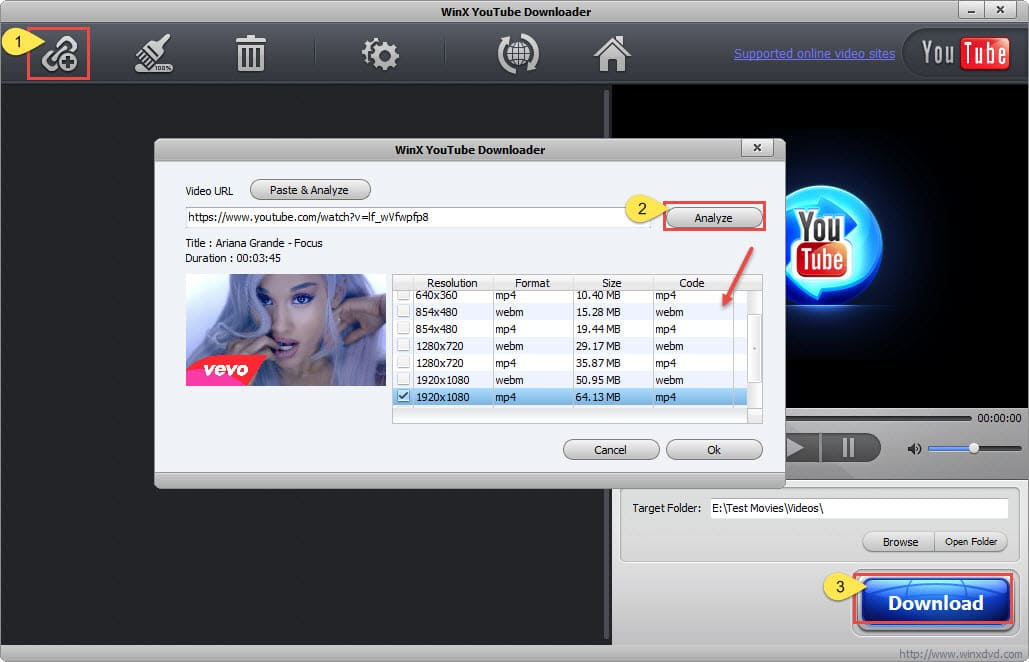This screenshot has width=1029, height=662.
Task: Minimize the WinX YouTube Downloader window
Action: pos(971,10)
